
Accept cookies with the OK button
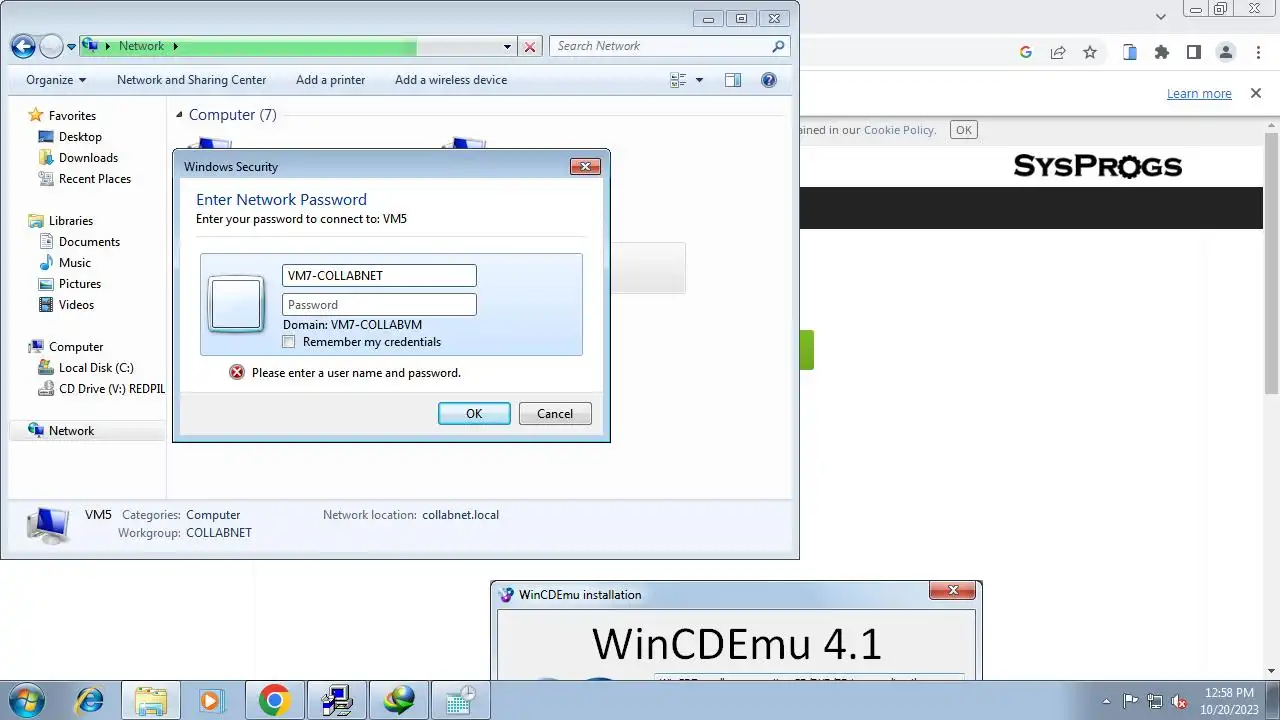[963, 130]
